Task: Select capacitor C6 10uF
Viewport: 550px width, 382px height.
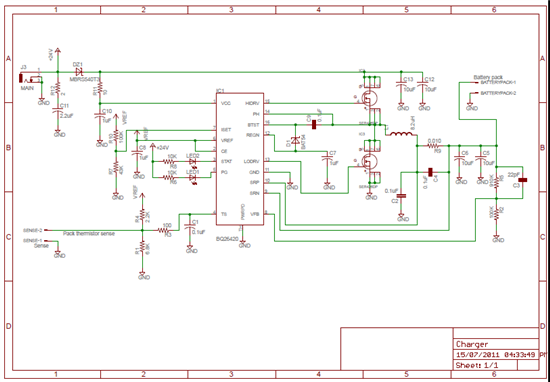Action: pyautogui.click(x=459, y=158)
